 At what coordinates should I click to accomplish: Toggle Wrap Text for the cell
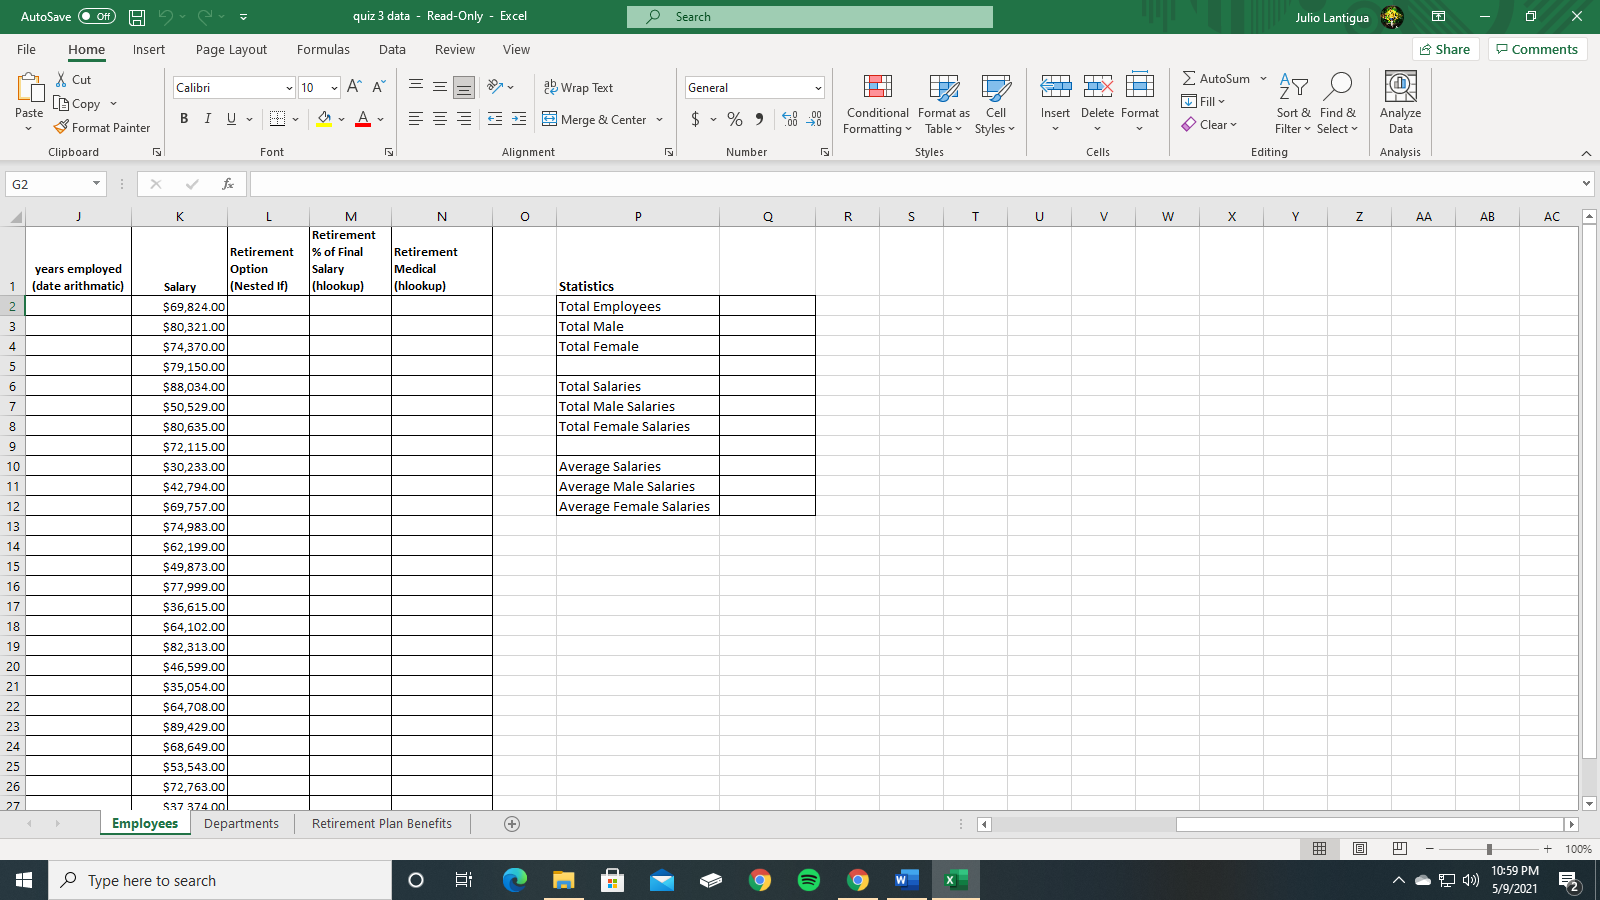(x=578, y=88)
